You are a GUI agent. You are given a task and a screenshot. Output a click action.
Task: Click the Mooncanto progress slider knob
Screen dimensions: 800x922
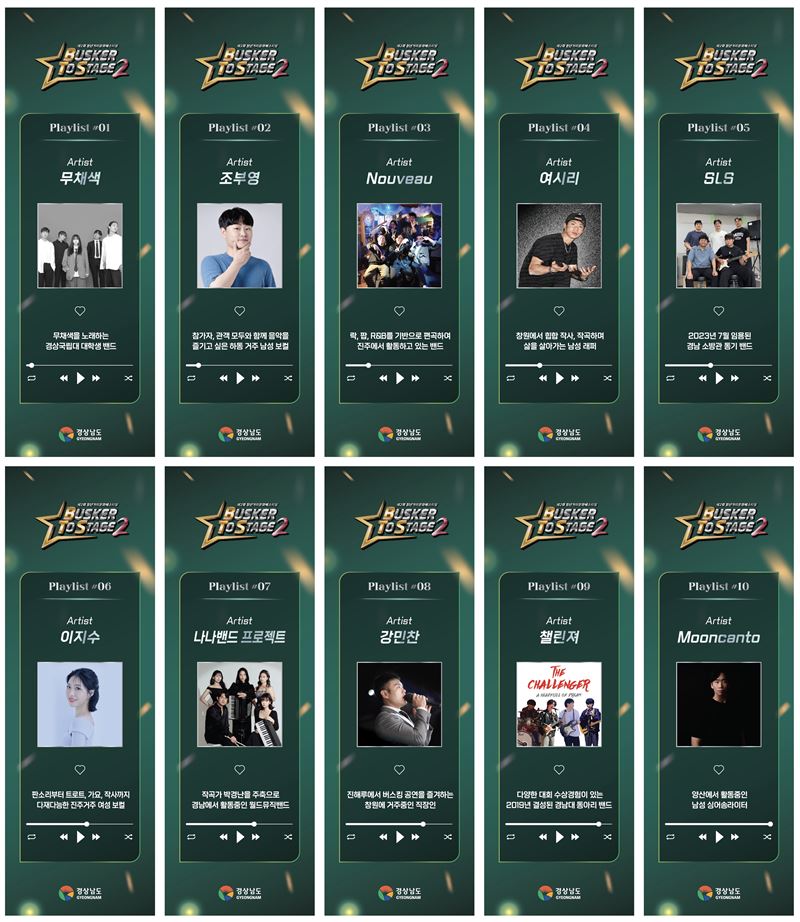click(769, 824)
